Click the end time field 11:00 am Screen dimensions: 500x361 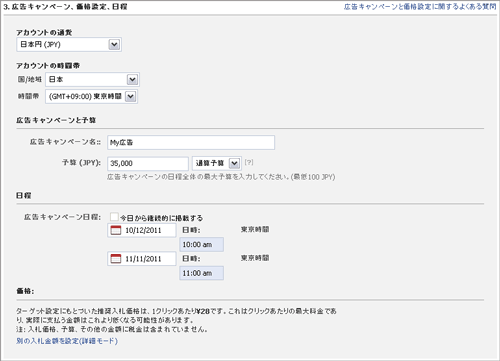coord(201,273)
